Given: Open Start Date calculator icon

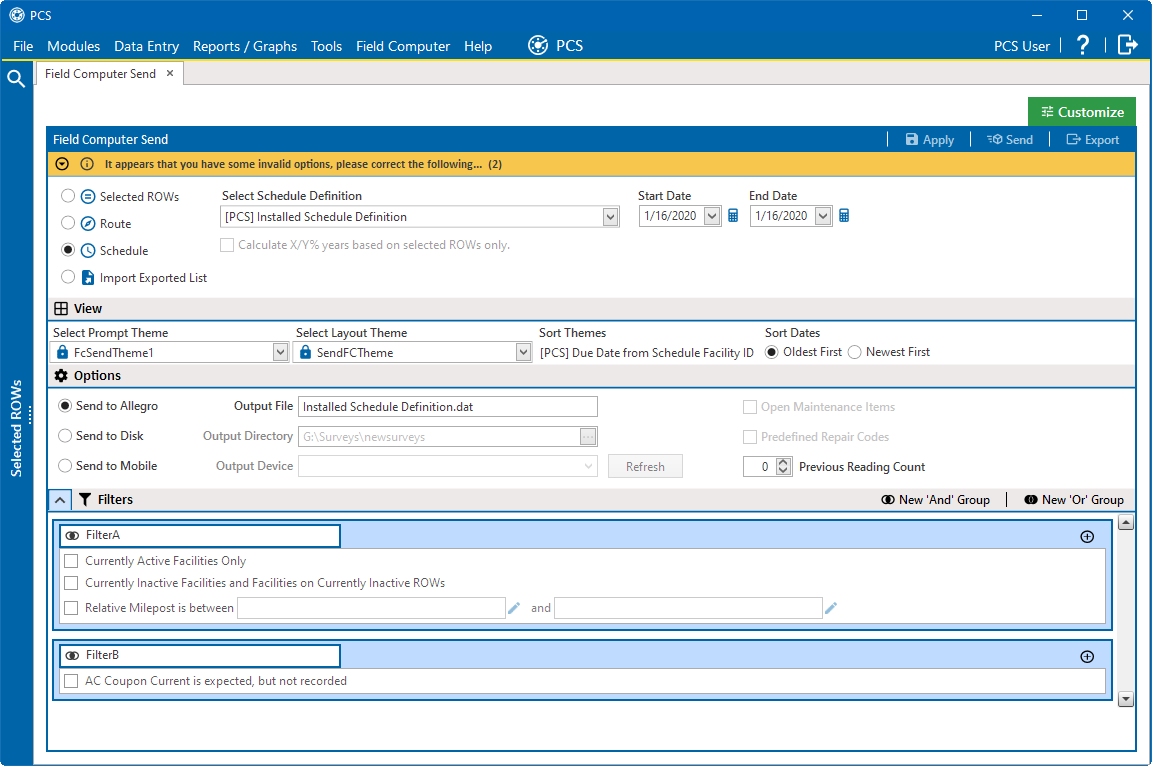Looking at the screenshot, I should (732, 216).
